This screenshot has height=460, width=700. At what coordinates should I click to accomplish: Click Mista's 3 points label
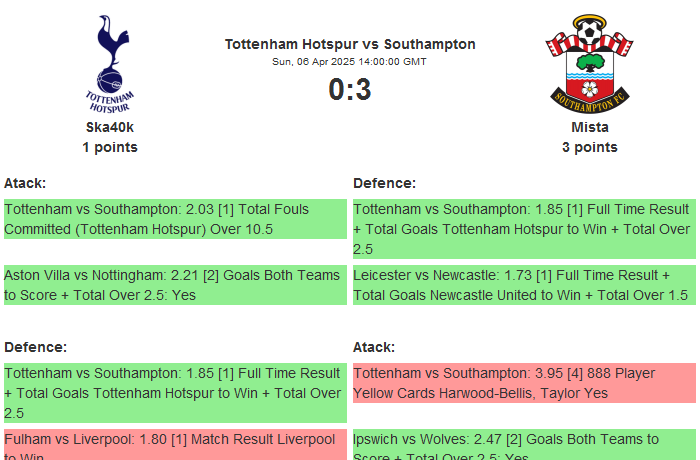pyautogui.click(x=590, y=147)
